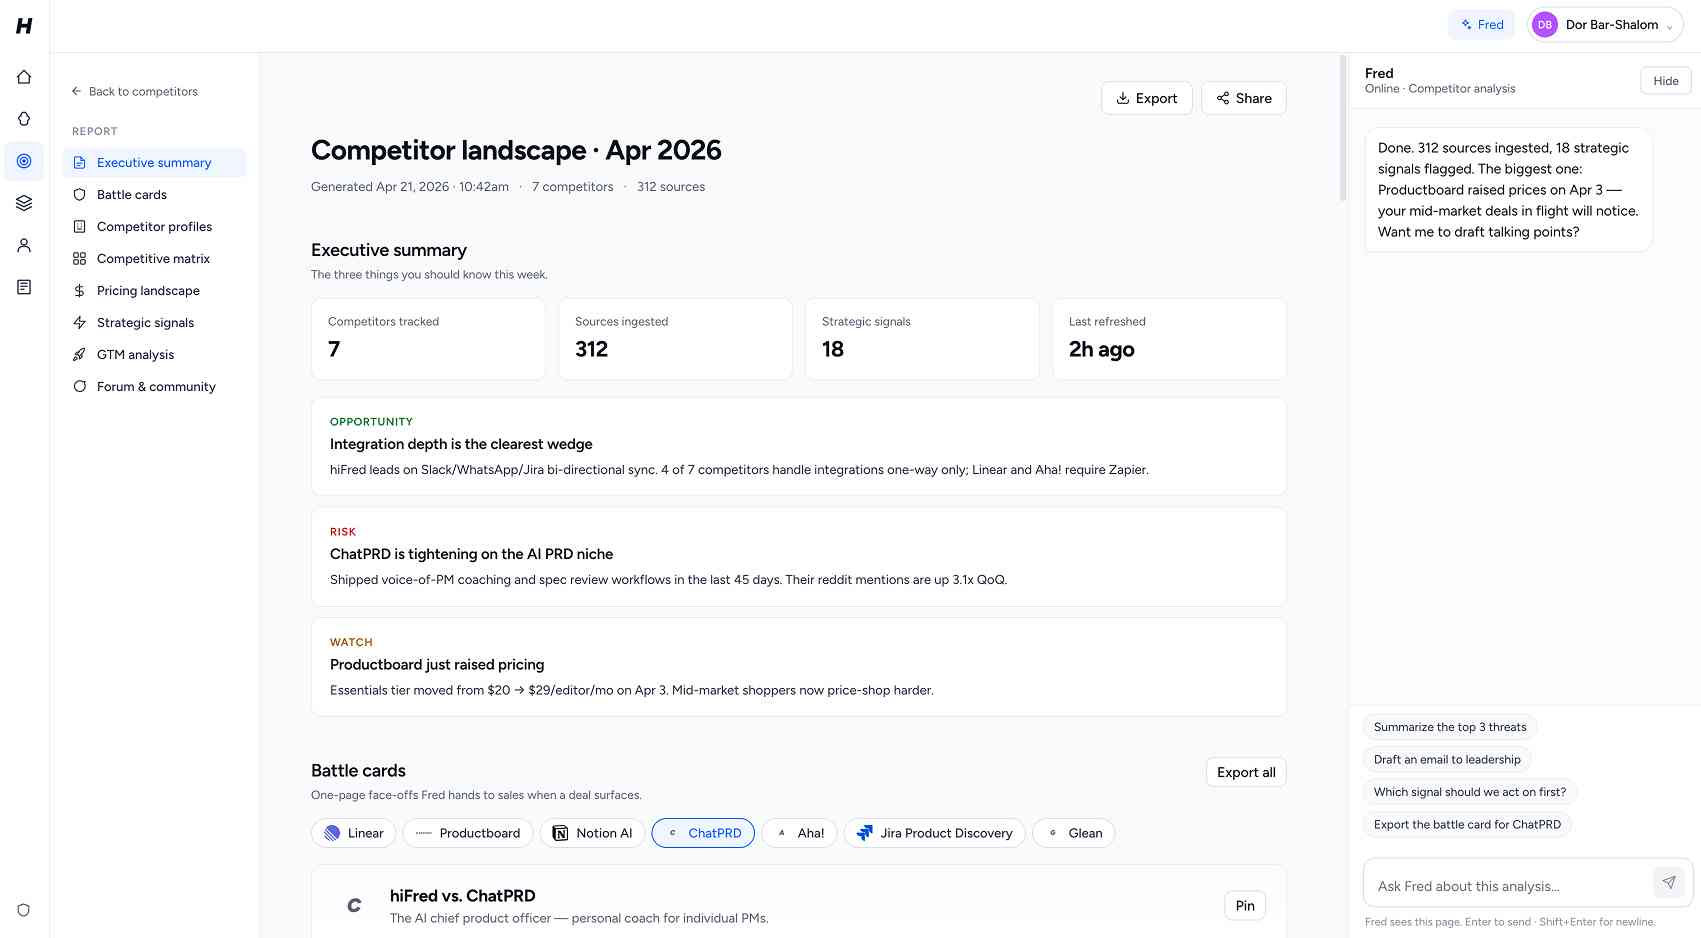Go to Strategic signals
Image resolution: width=1701 pixels, height=938 pixels.
(x=154, y=323)
